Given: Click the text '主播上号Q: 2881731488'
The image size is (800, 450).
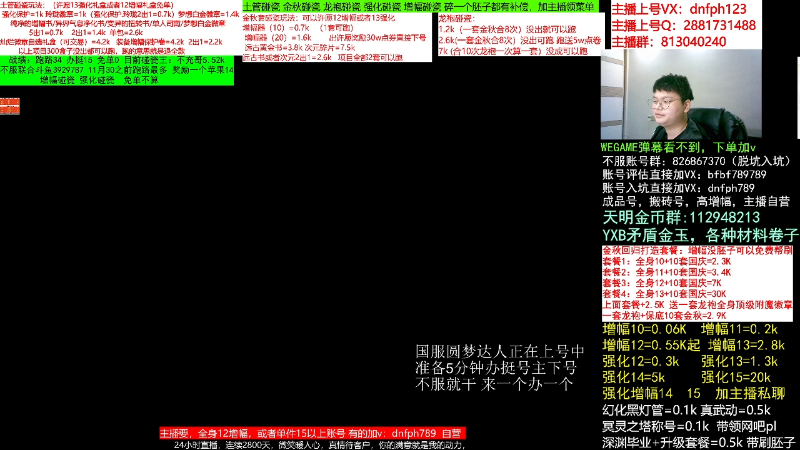Looking at the screenshot, I should [x=684, y=26].
